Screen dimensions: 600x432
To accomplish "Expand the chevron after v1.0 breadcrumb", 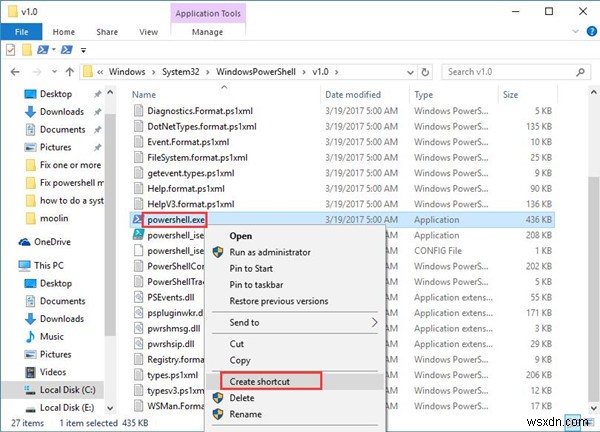I will [x=337, y=72].
